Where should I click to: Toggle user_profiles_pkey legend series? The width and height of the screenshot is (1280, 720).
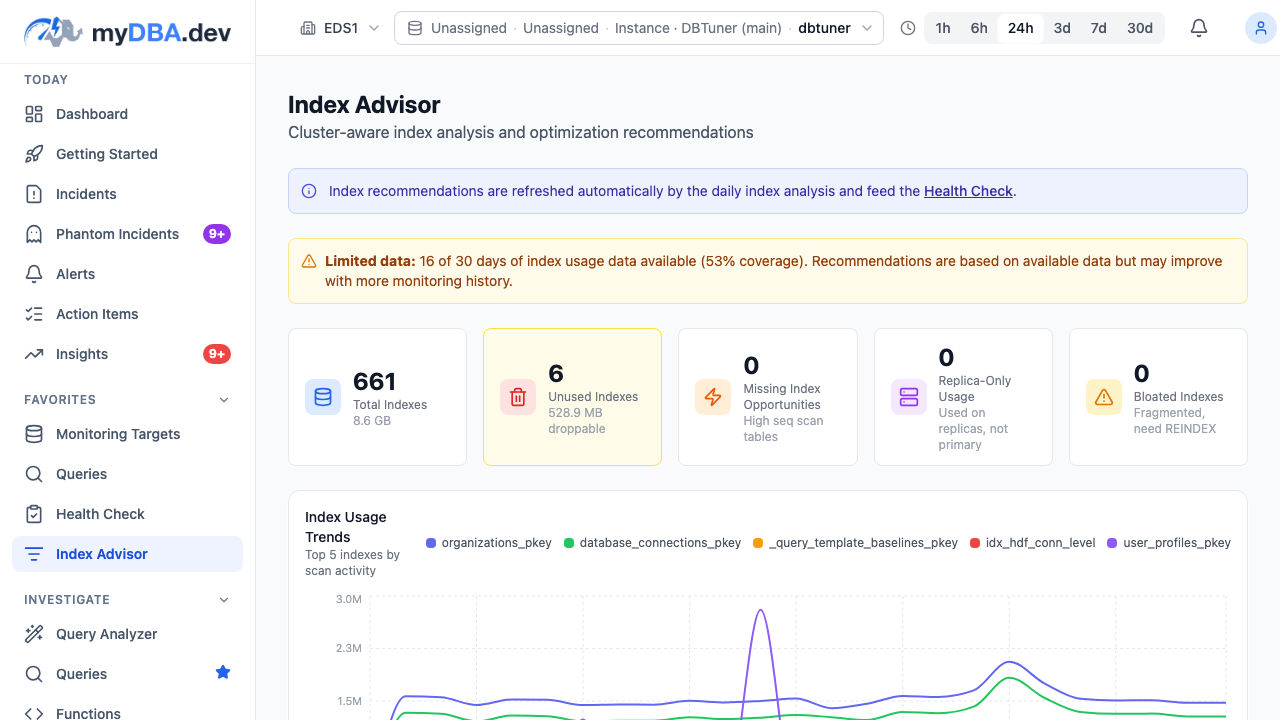point(1169,543)
